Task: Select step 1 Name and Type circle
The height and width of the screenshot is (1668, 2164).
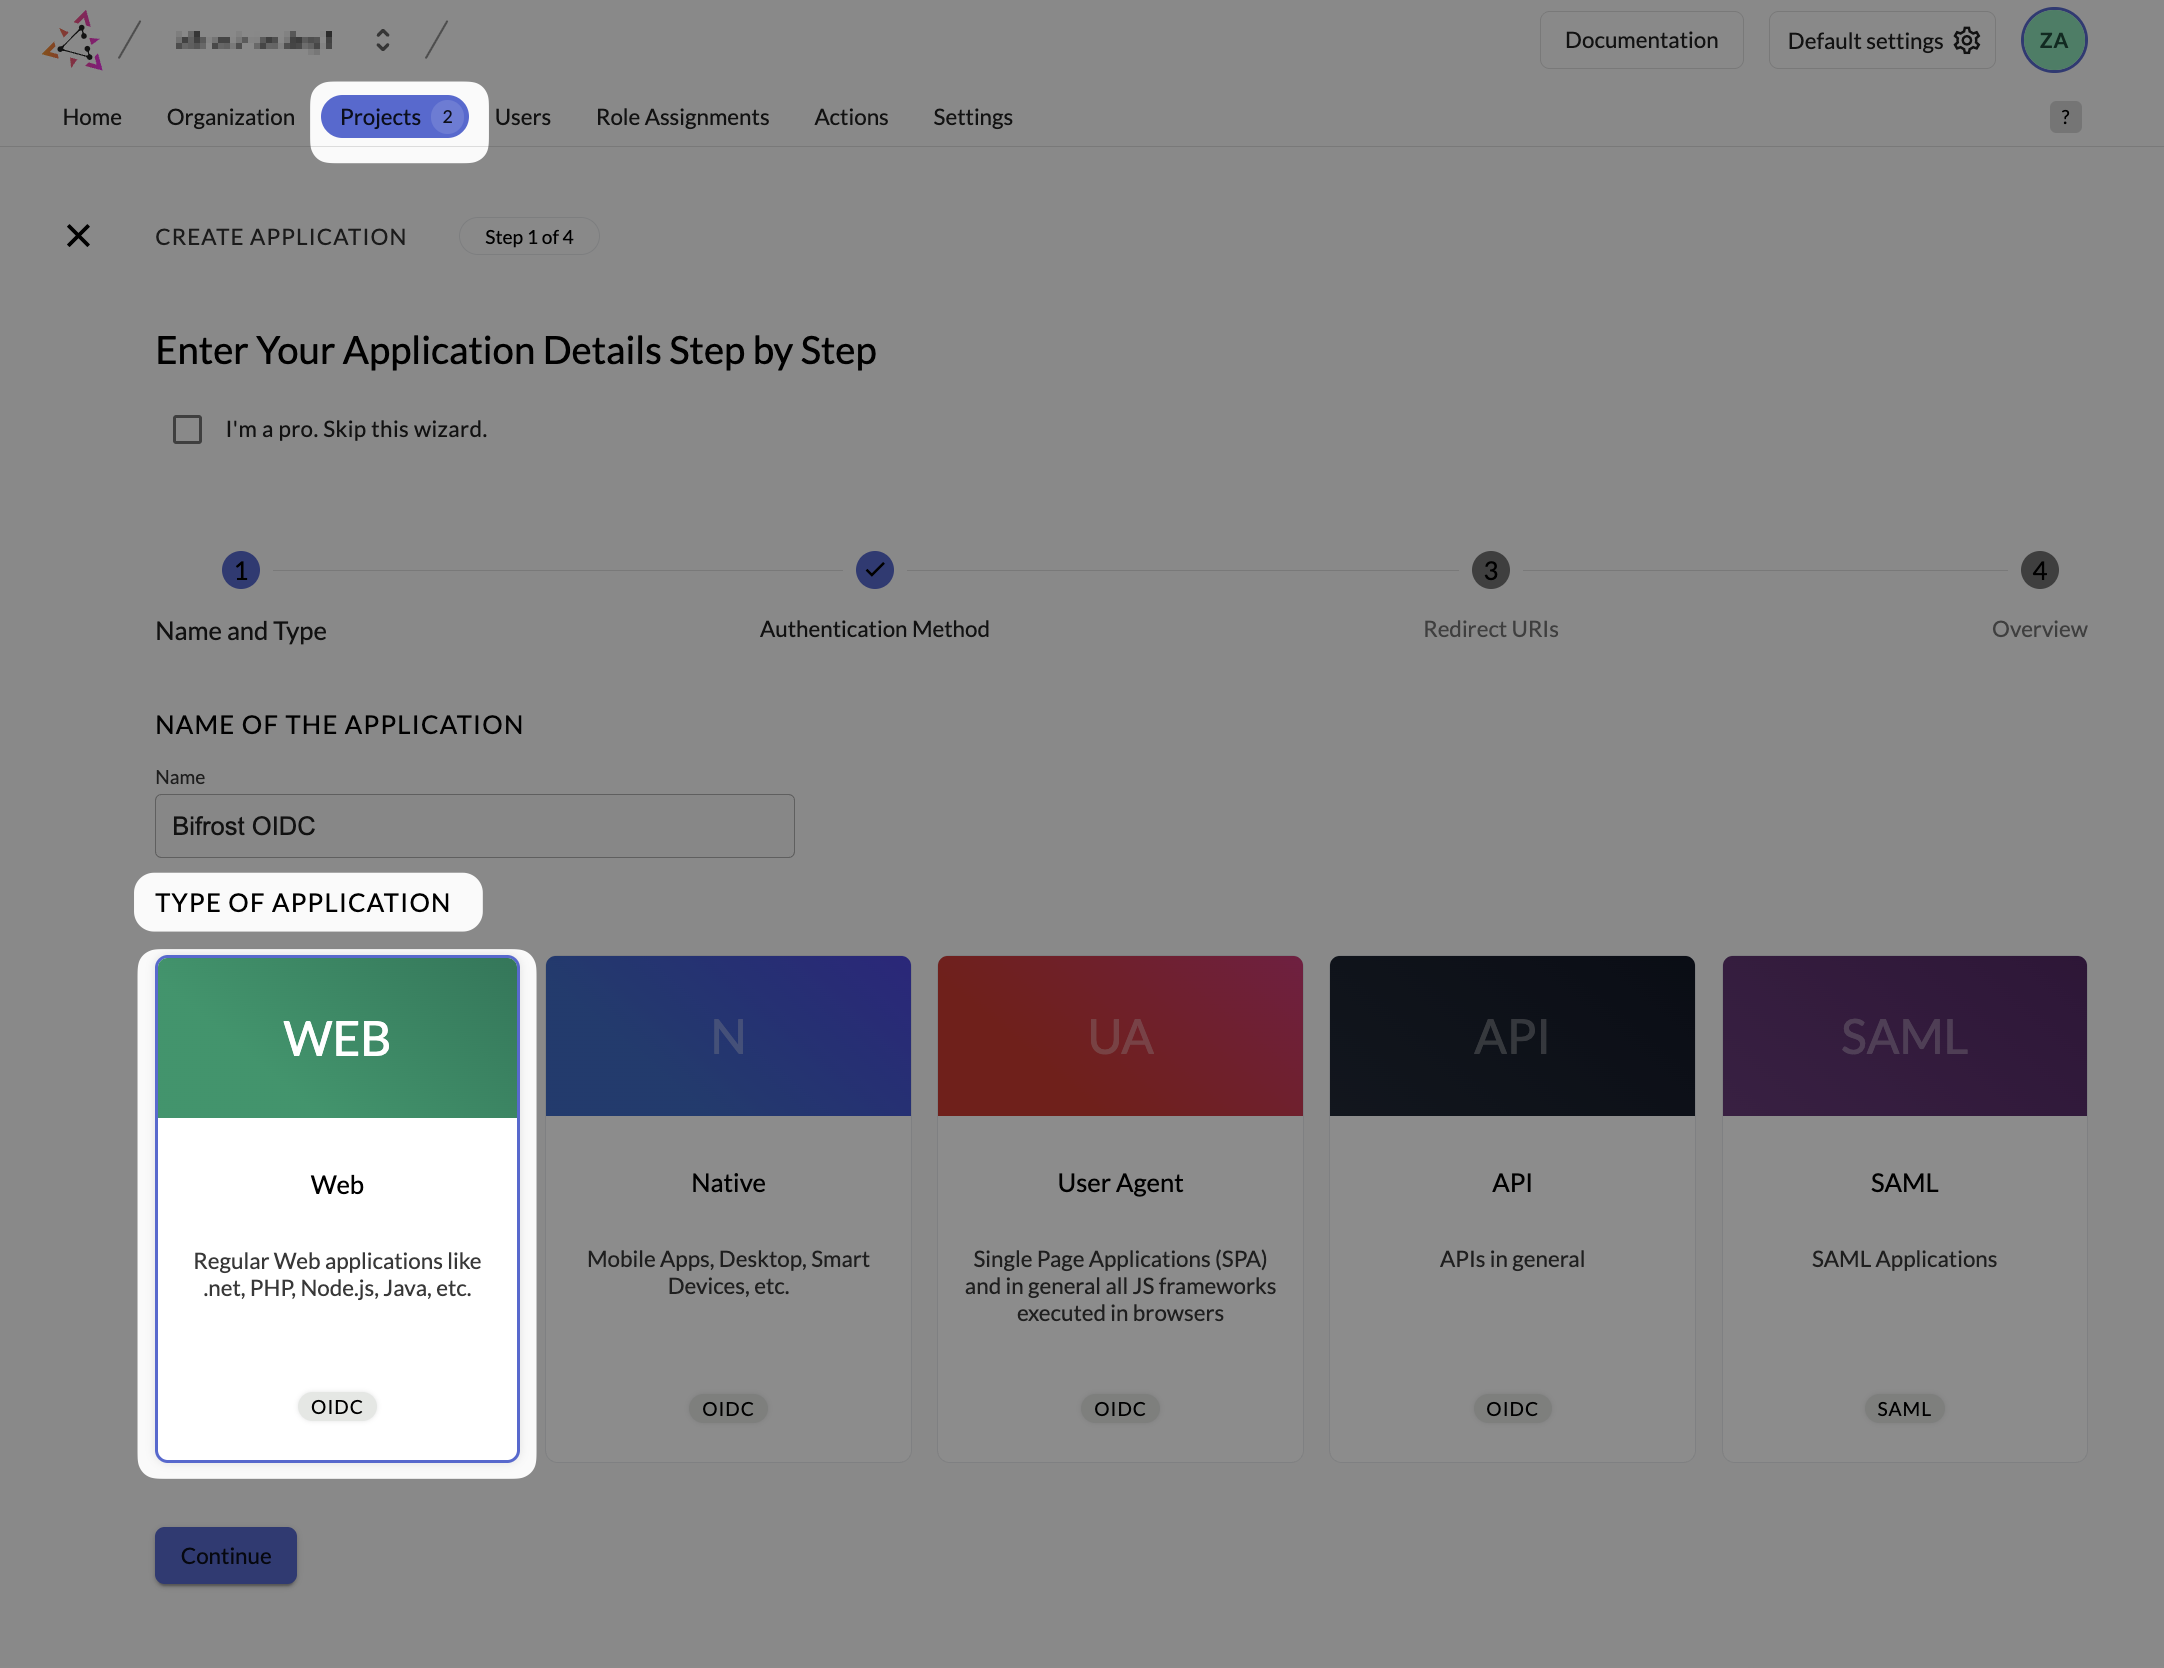Action: point(241,570)
